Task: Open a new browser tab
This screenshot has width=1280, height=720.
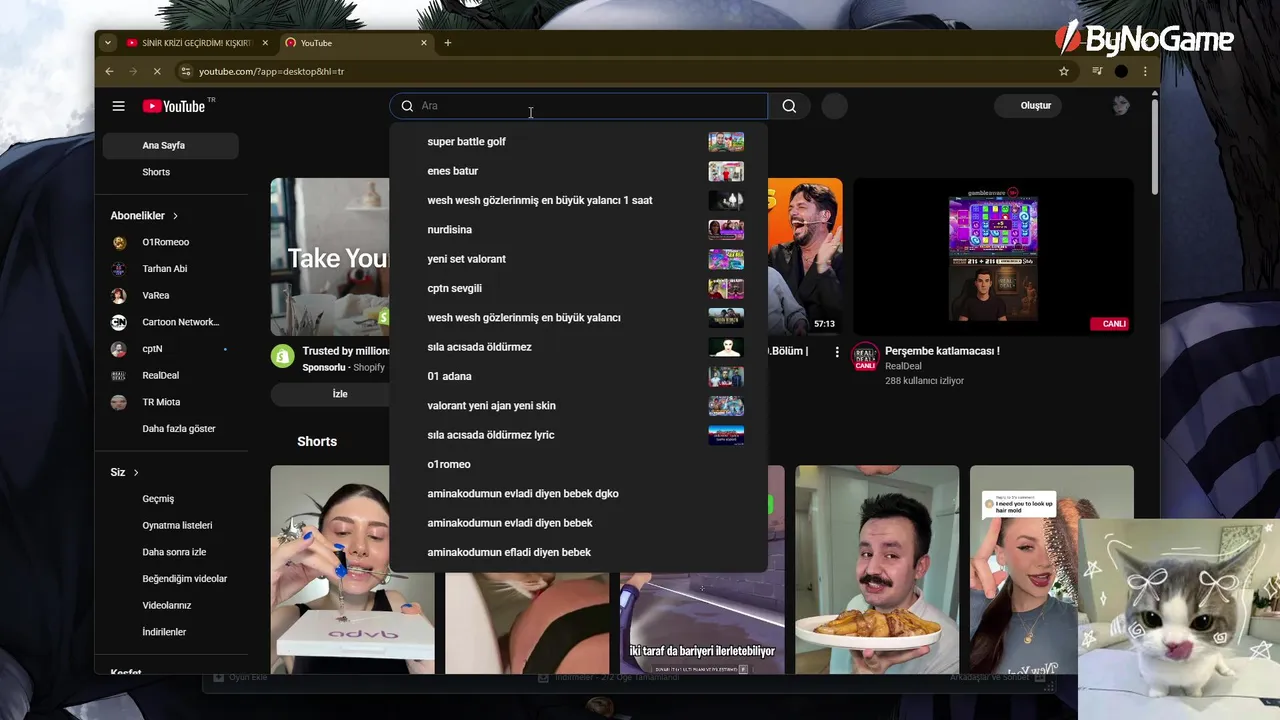Action: pyautogui.click(x=448, y=43)
